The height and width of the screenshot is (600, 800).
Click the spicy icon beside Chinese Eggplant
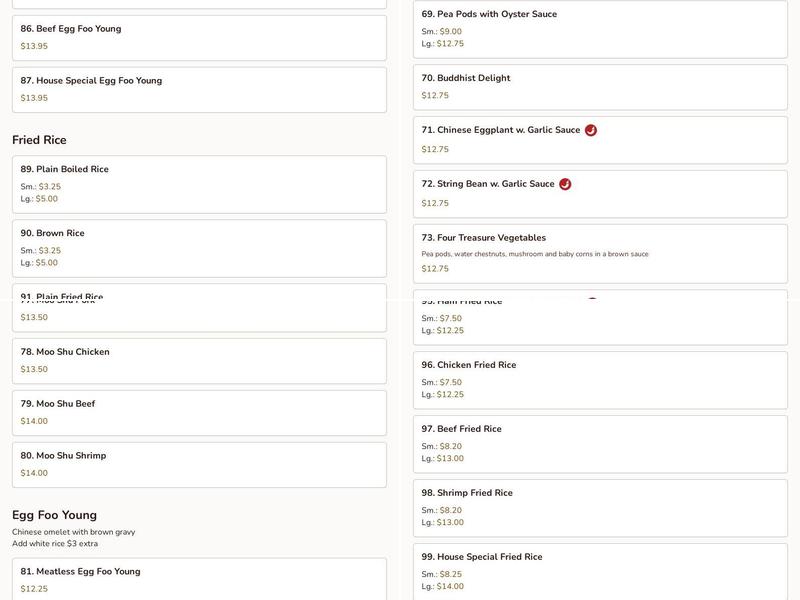pyautogui.click(x=591, y=130)
